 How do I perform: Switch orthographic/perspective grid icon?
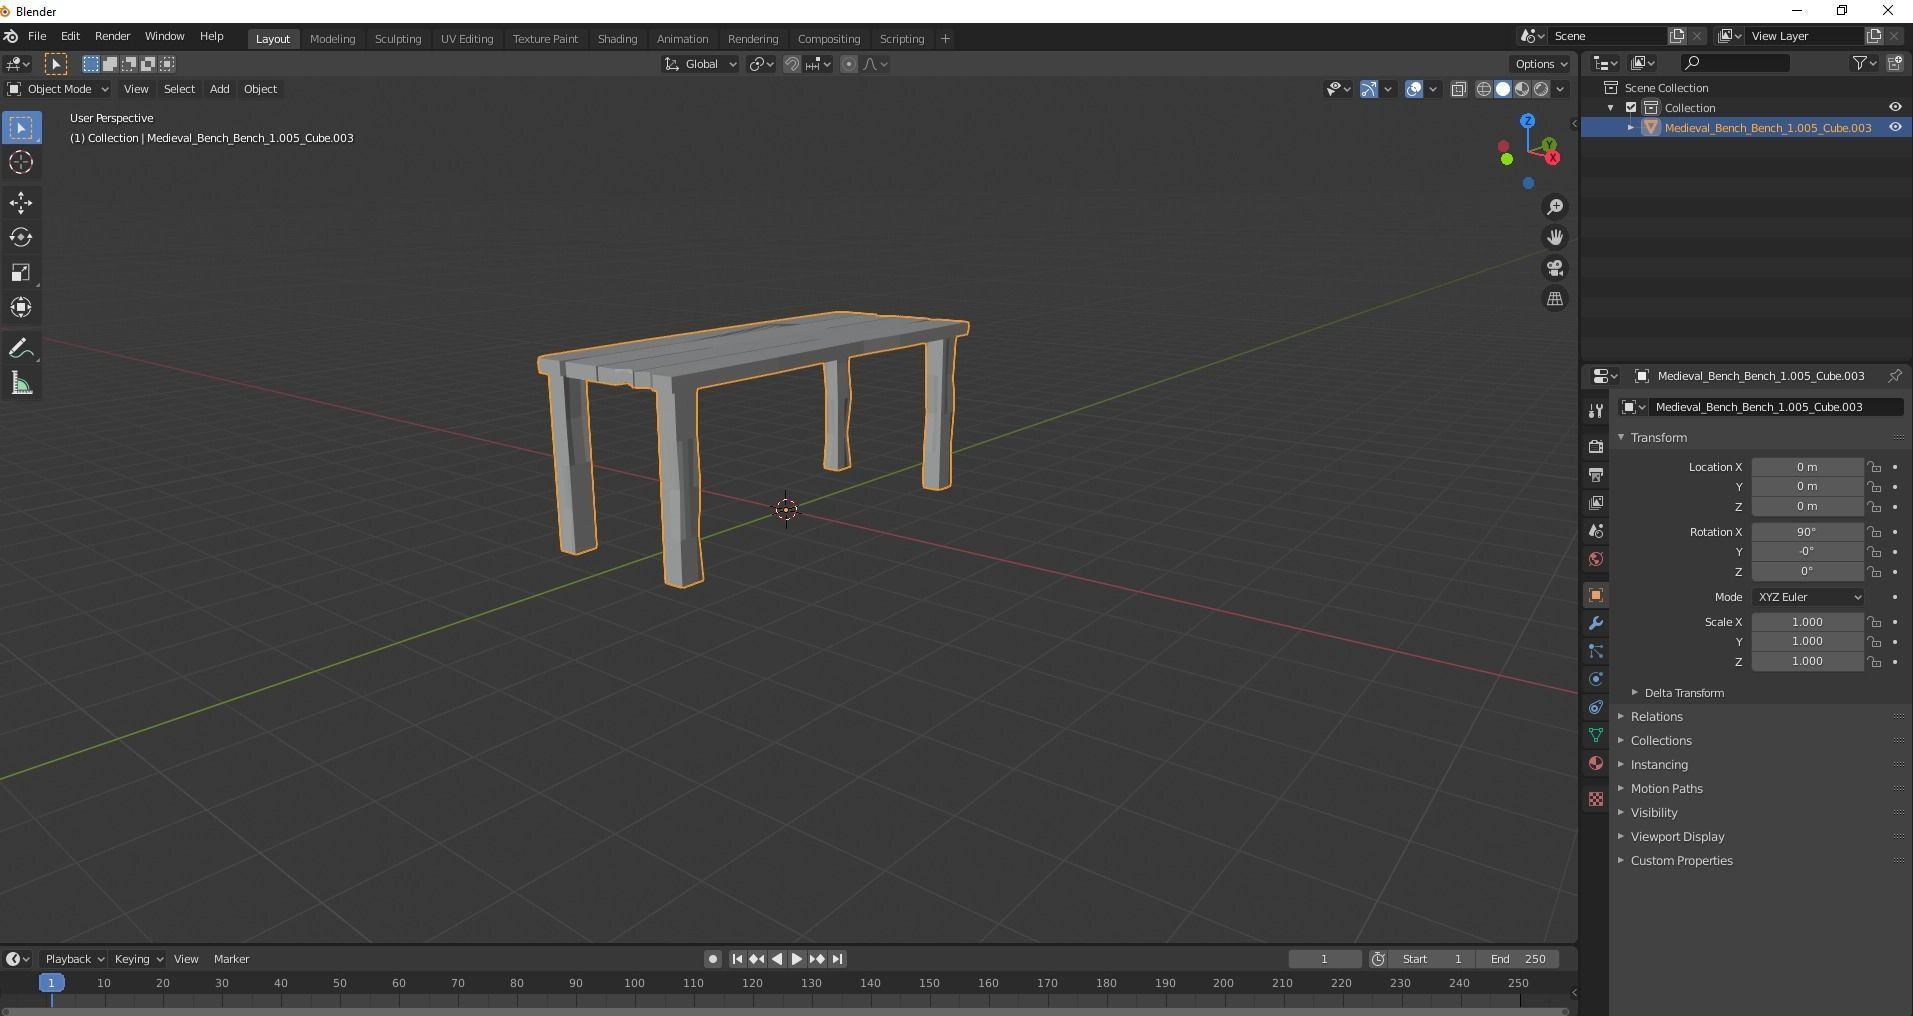click(x=1555, y=299)
